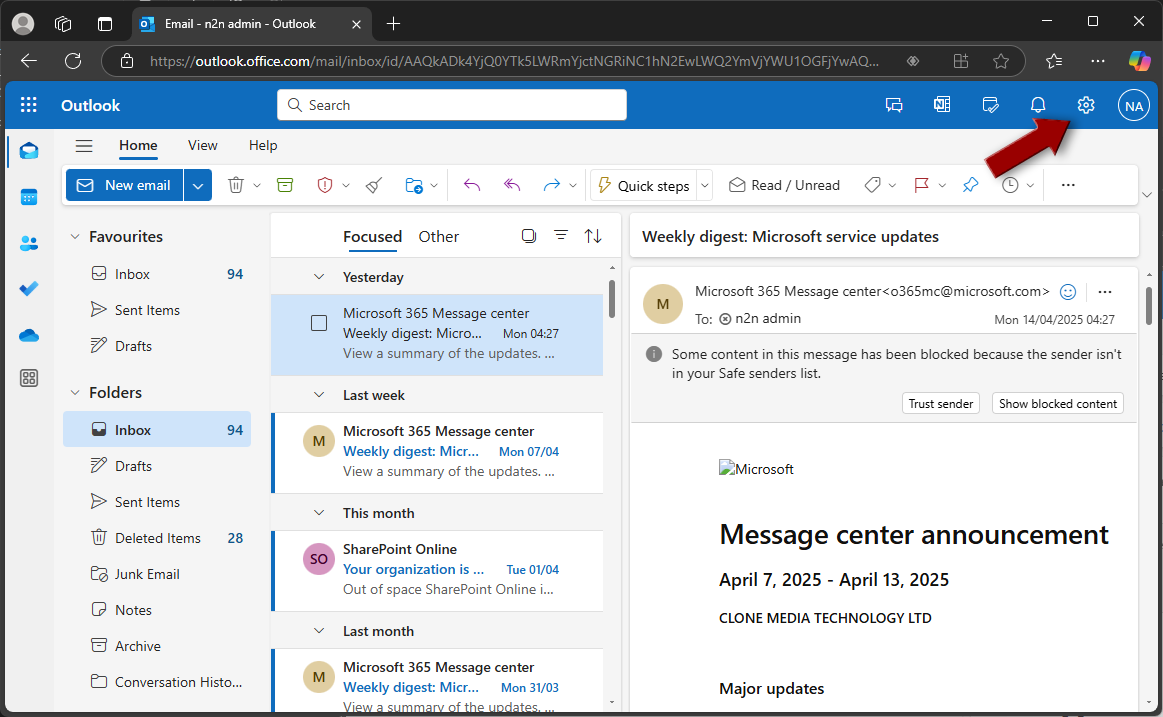The image size is (1163, 717).
Task: Categorize message with tag icon
Action: (872, 185)
